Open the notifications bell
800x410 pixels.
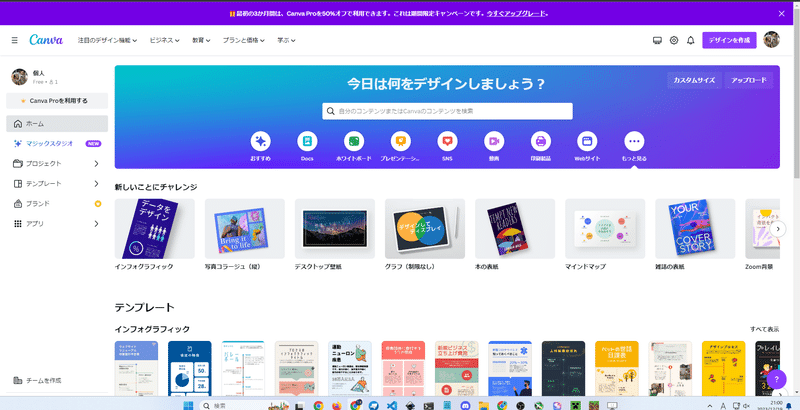tap(691, 40)
